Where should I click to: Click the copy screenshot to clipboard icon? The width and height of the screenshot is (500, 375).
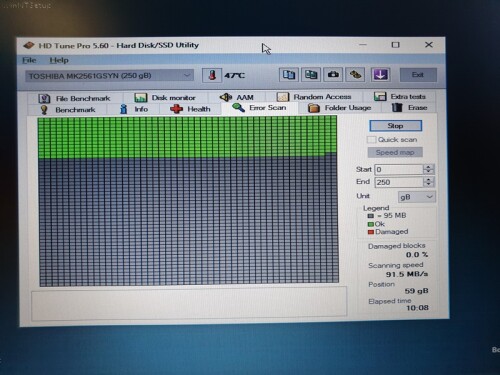[x=311, y=75]
